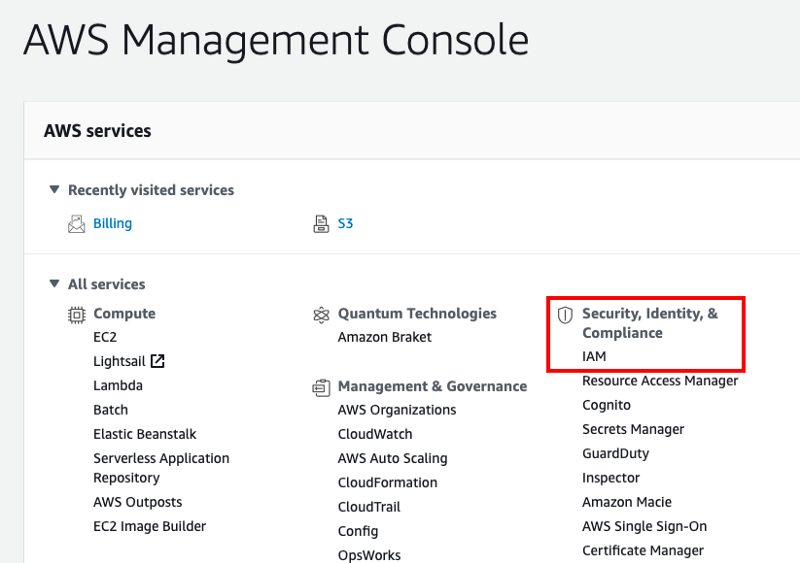Collapse the Recently visited services section
The width and height of the screenshot is (800, 563).
pos(55,189)
